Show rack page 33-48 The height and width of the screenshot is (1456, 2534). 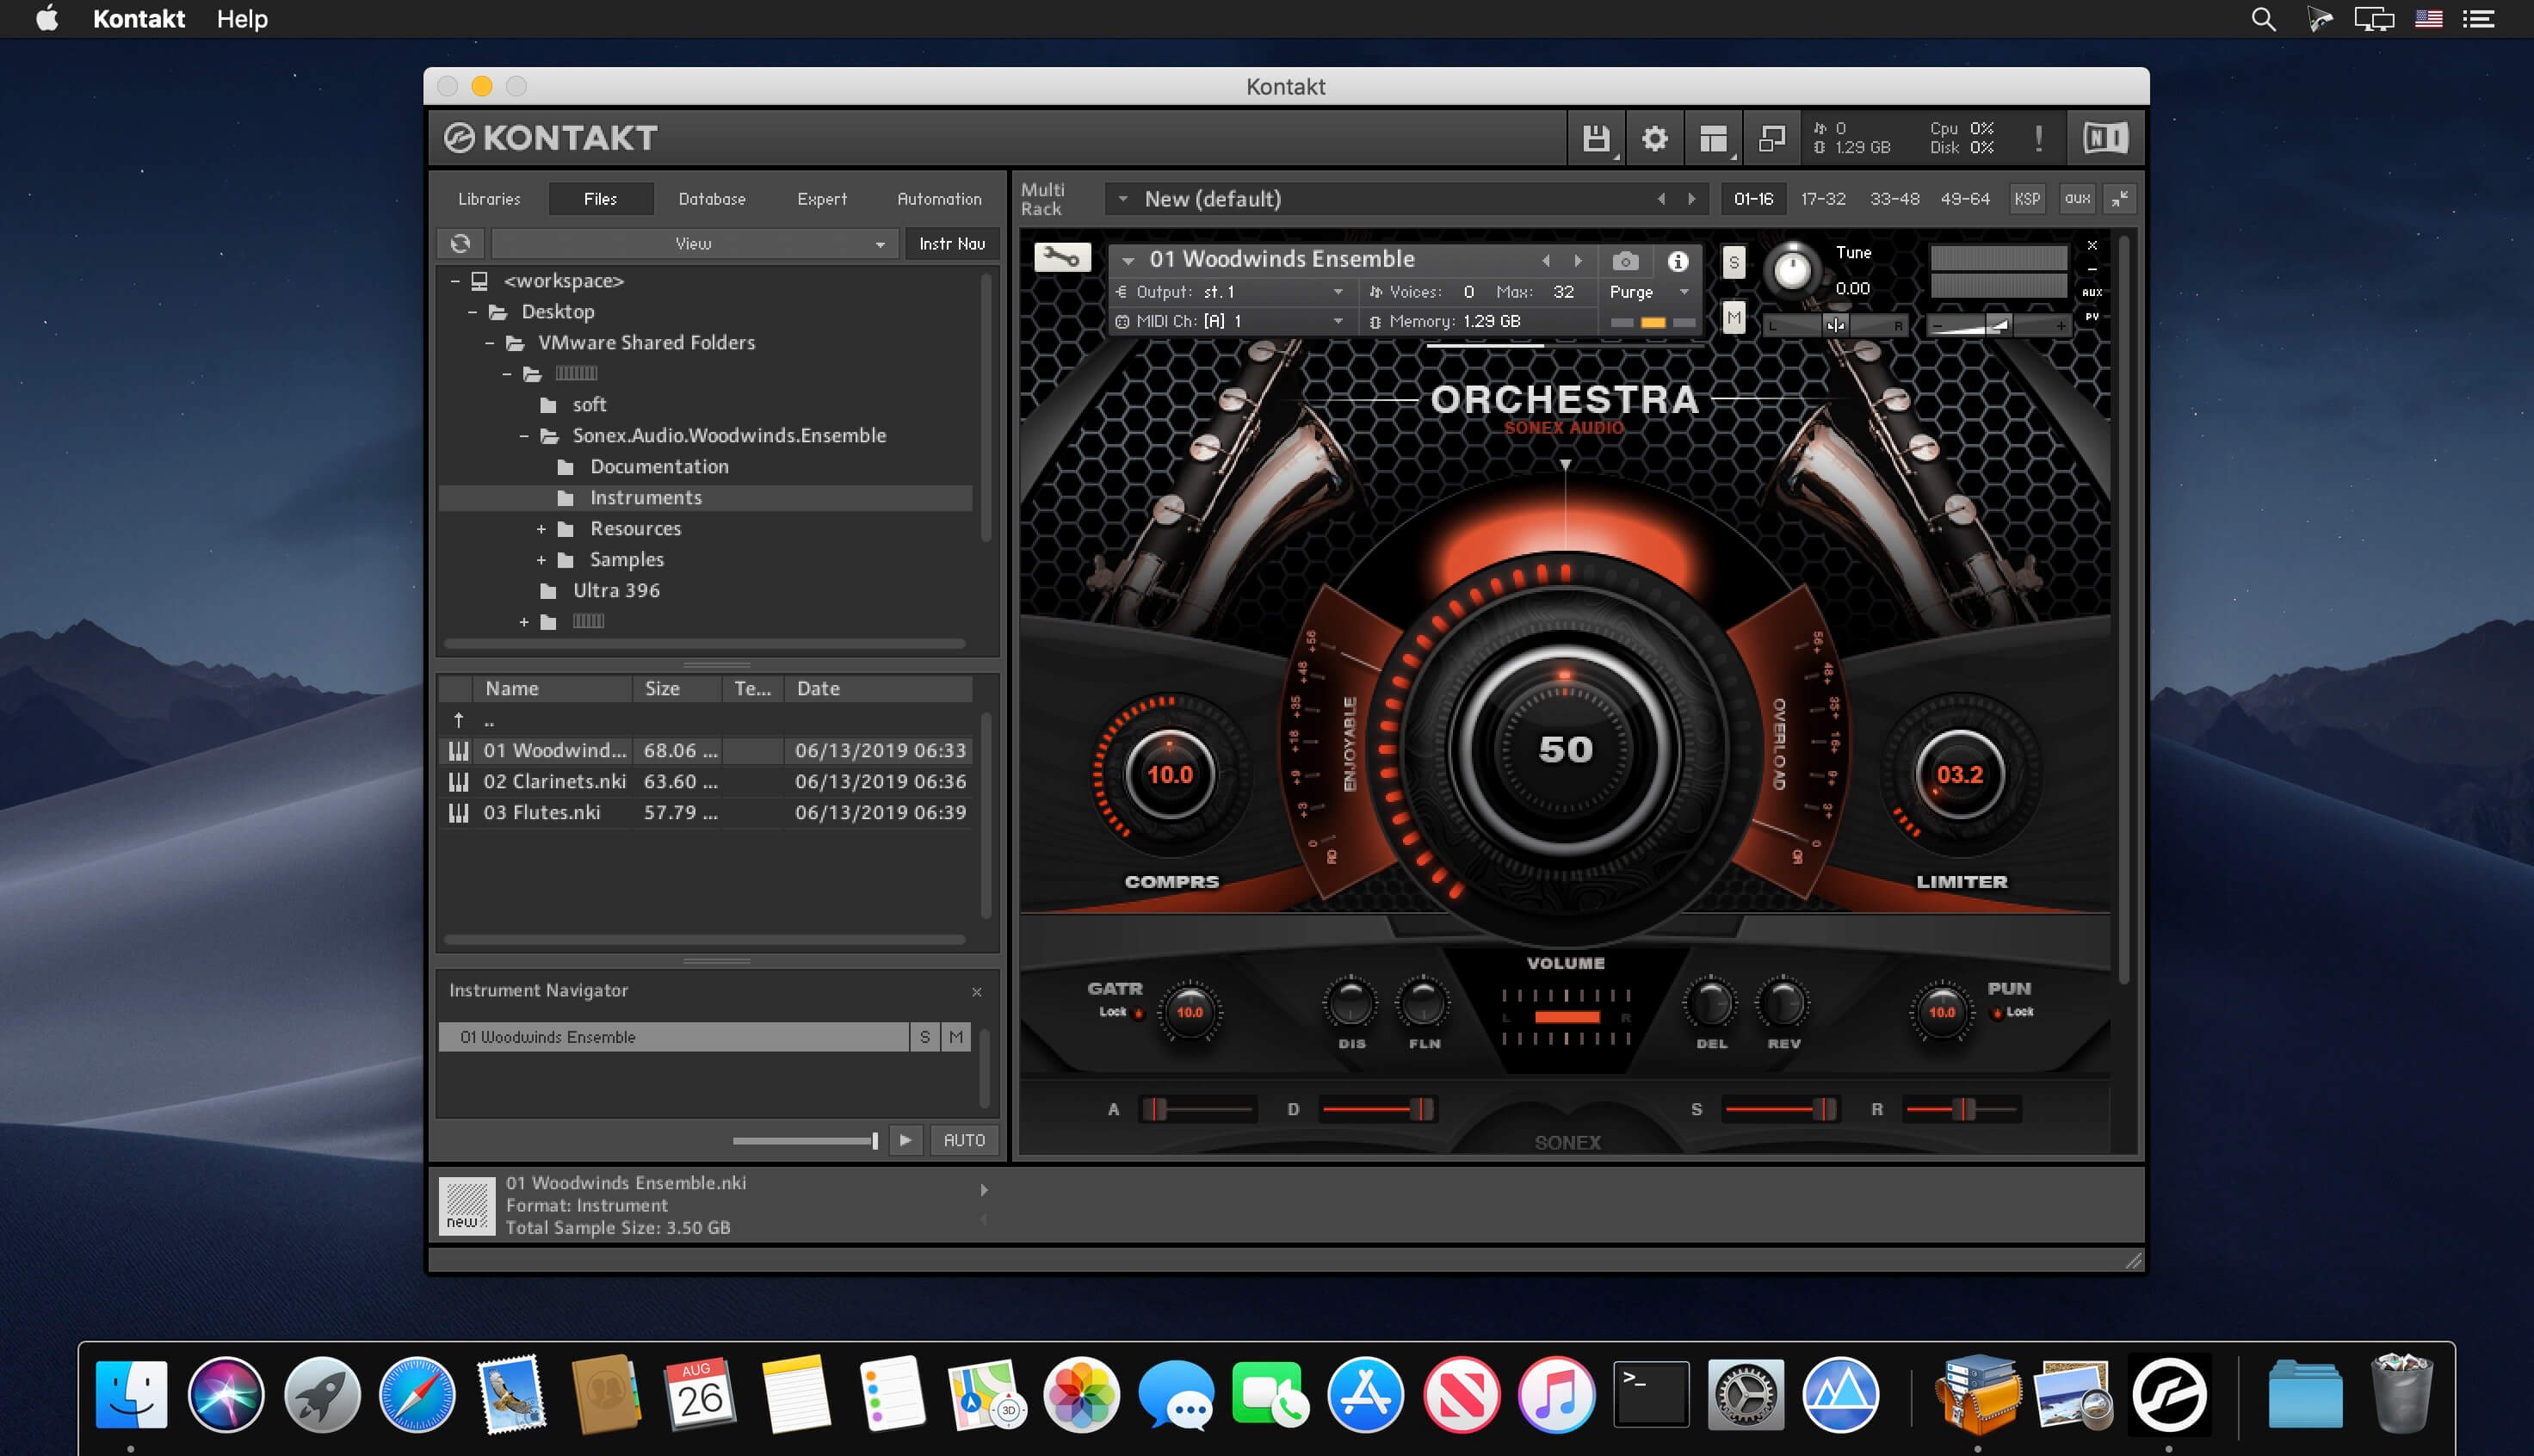click(x=1894, y=199)
